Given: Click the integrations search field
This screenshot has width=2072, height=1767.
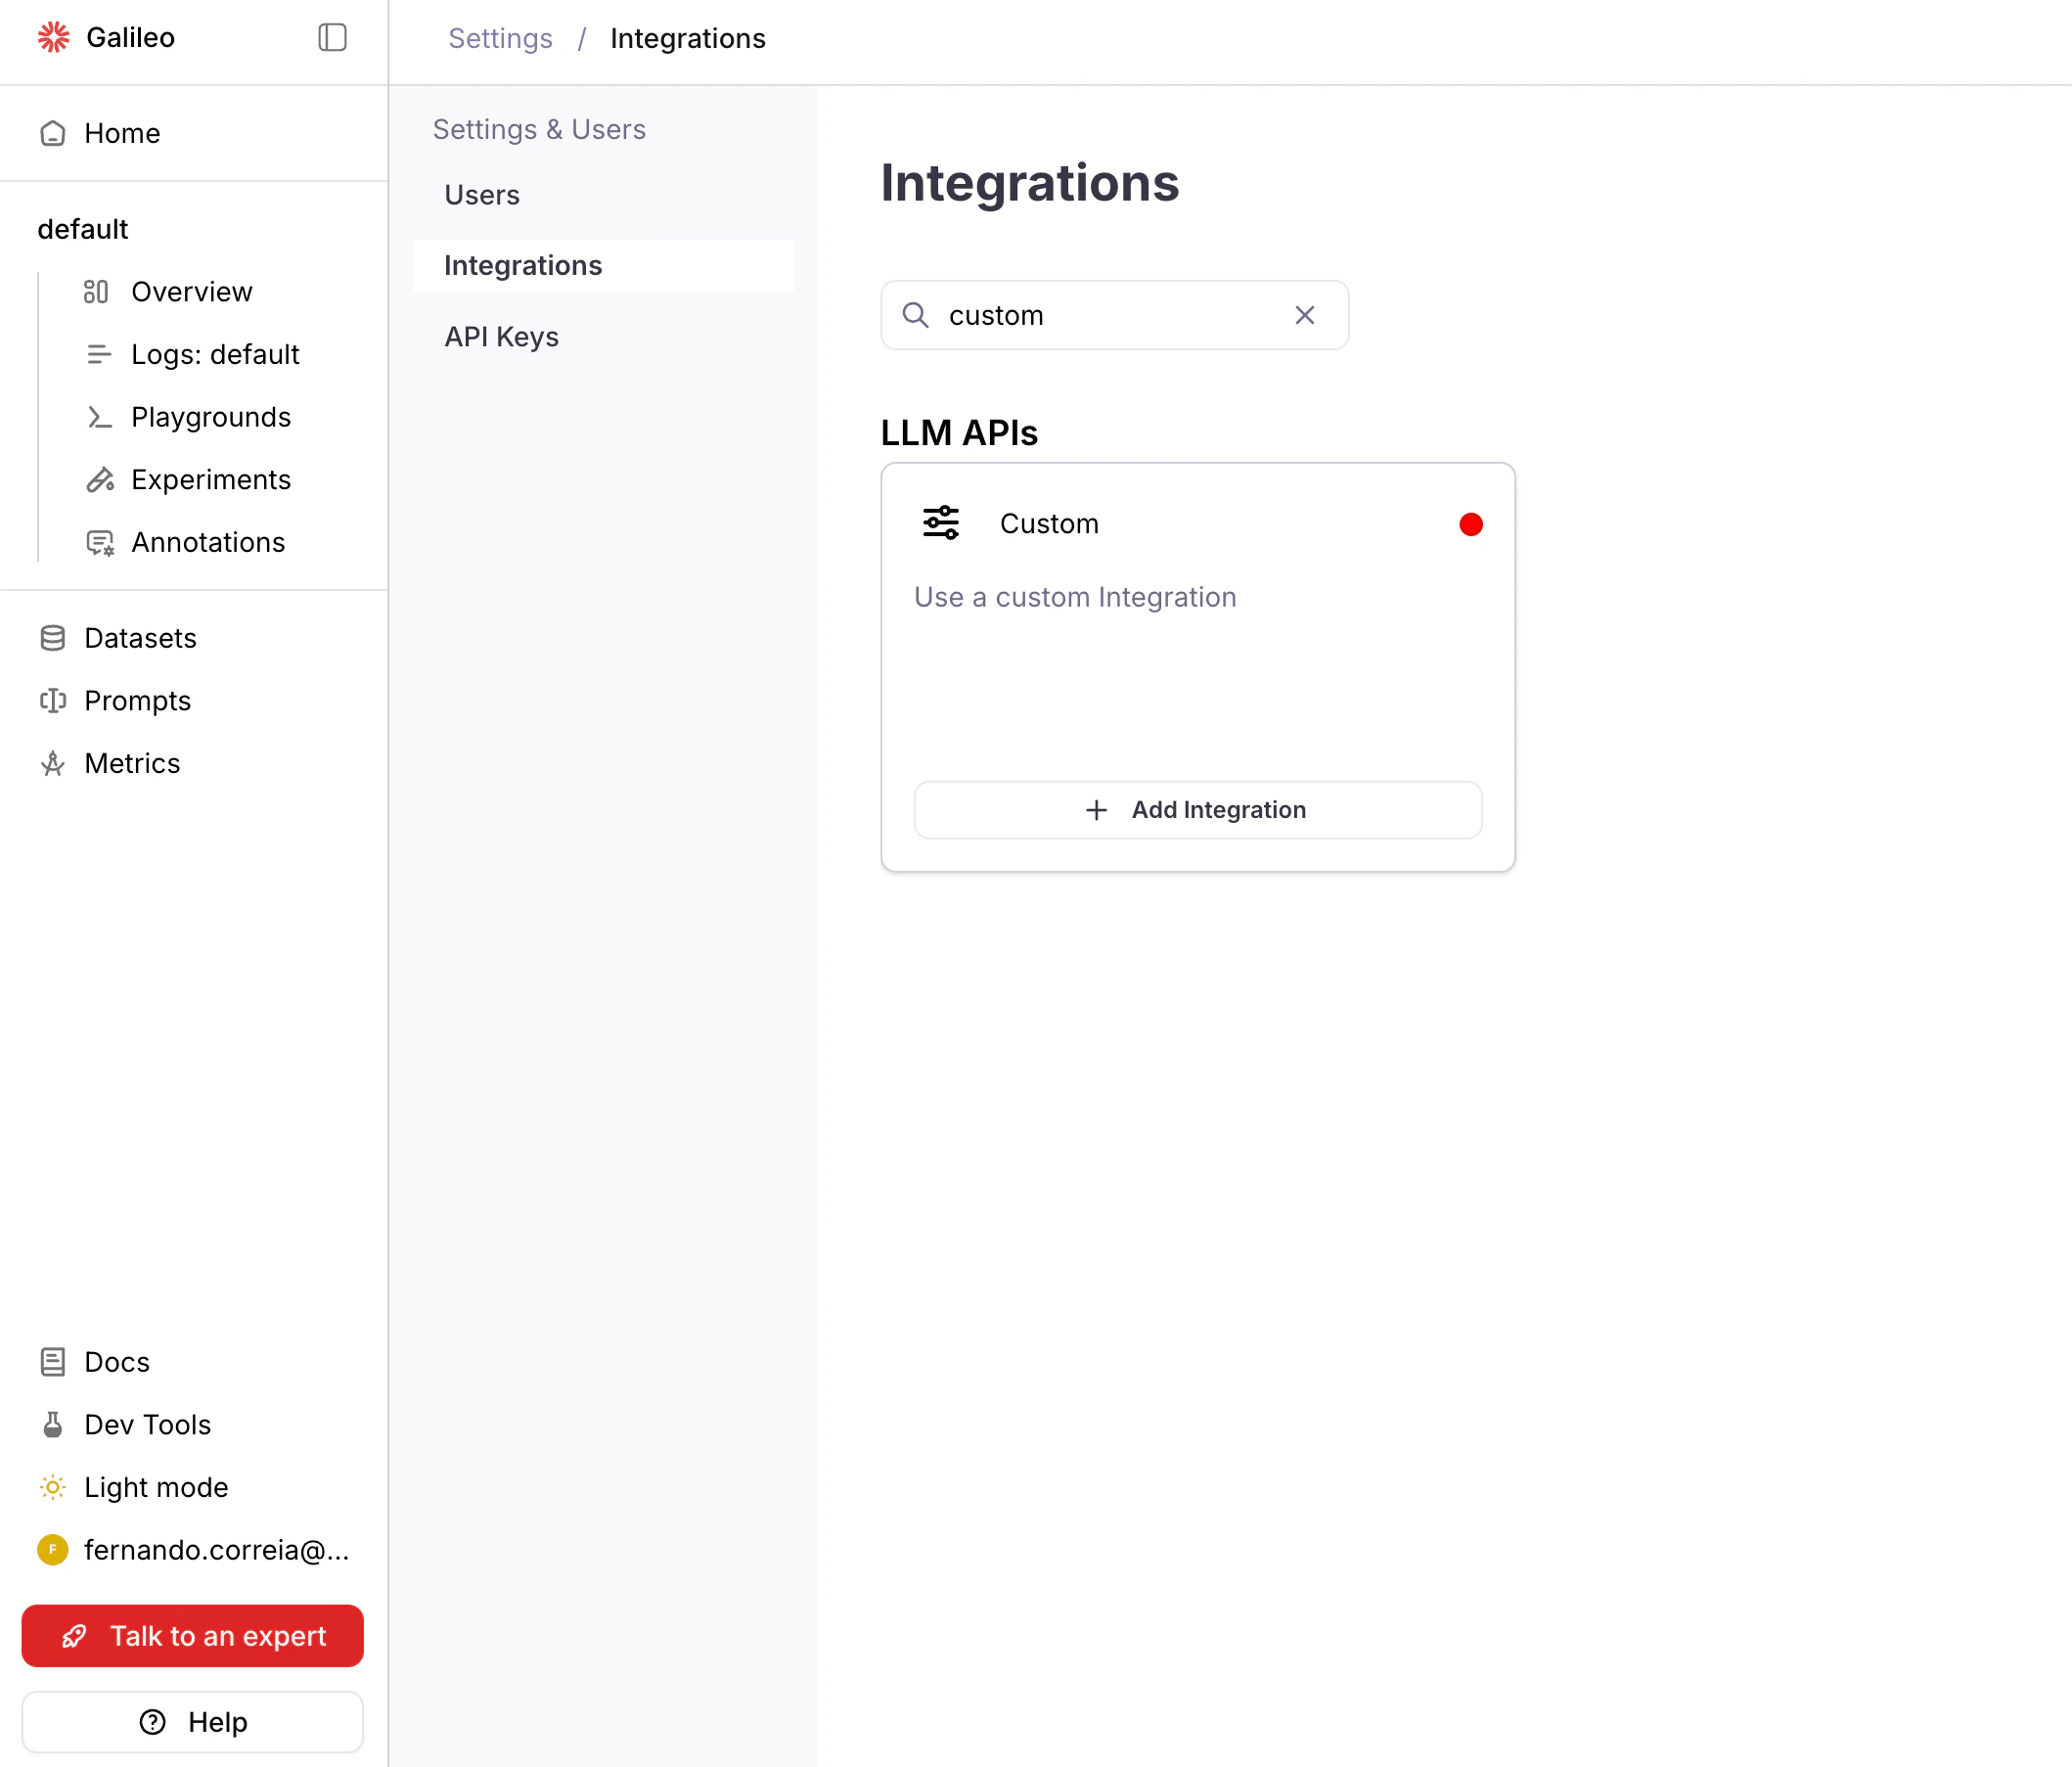Looking at the screenshot, I should (x=1100, y=315).
